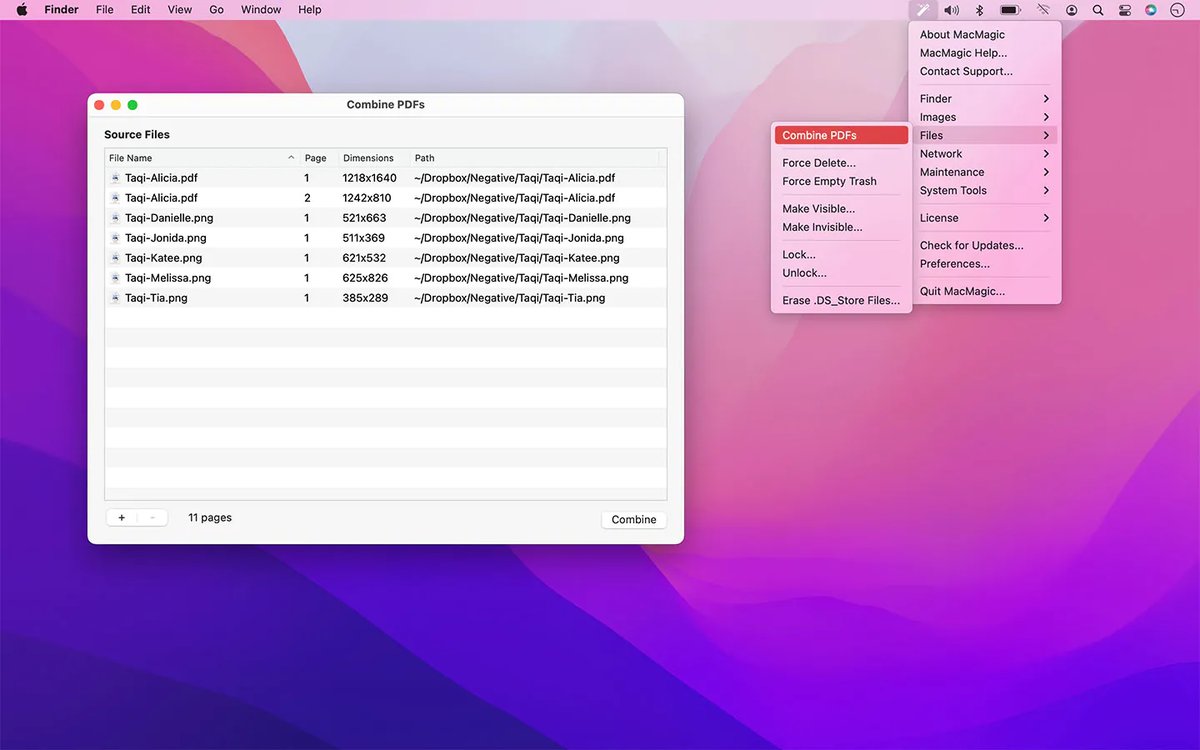
Task: Click the MacMagic wand menu bar icon
Action: (923, 10)
